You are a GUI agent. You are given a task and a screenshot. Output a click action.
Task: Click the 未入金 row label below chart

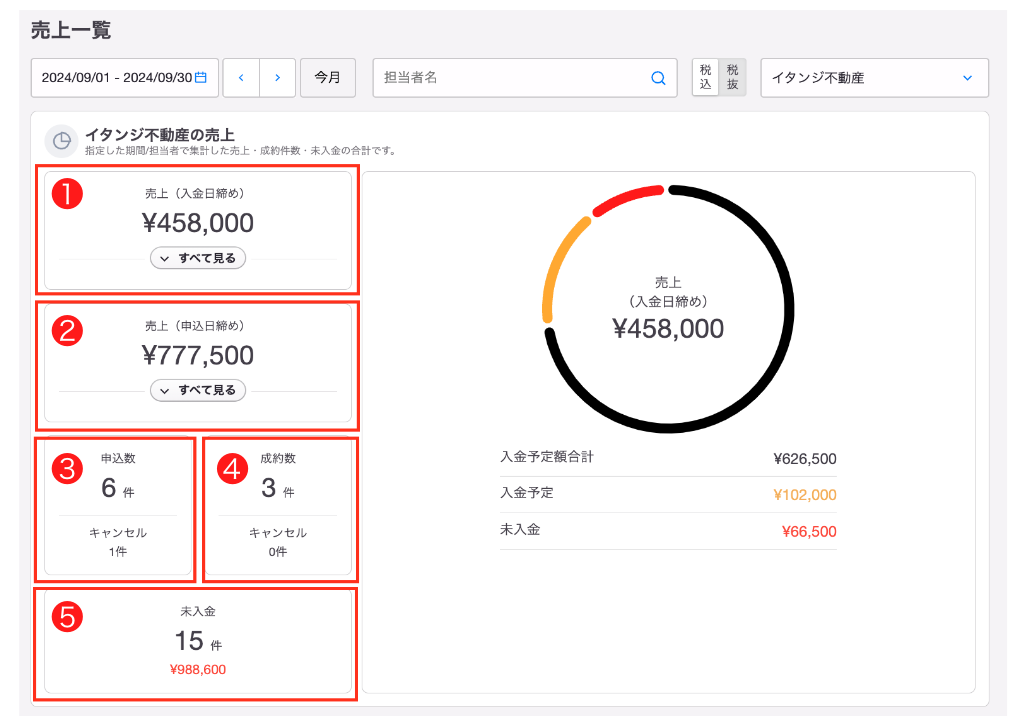click(520, 529)
